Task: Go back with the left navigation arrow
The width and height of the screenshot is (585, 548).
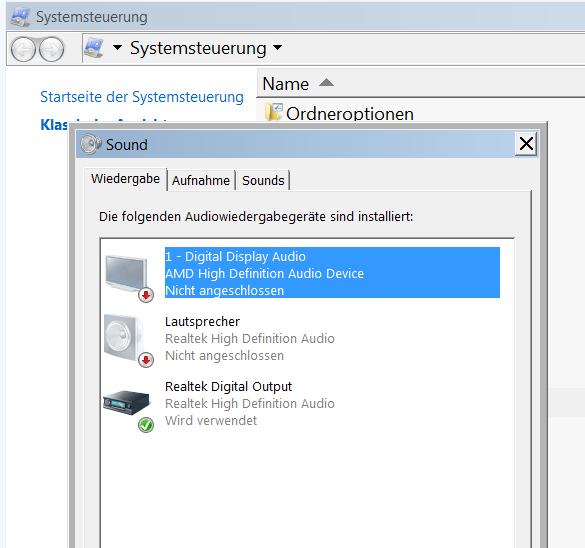Action: click(x=23, y=49)
